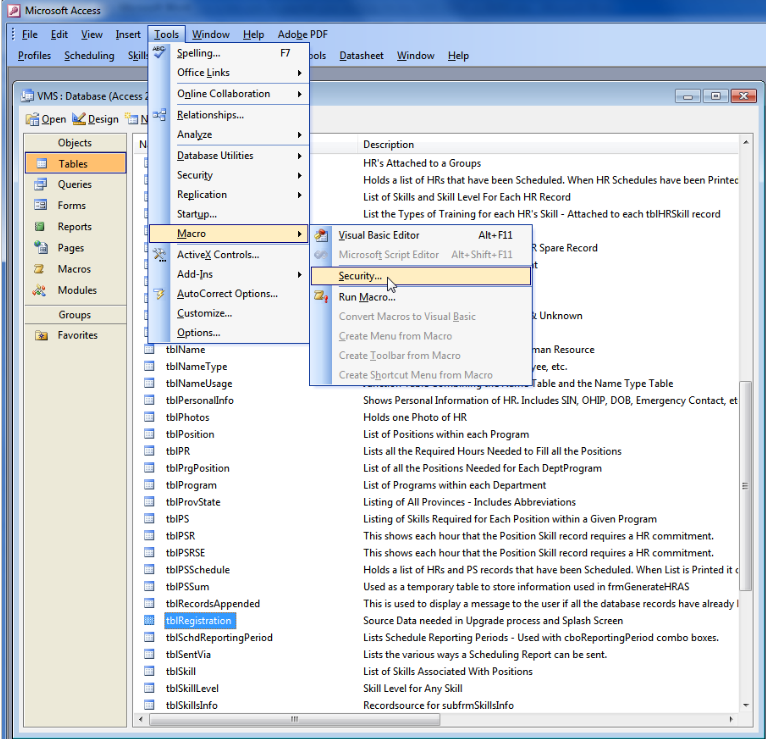Choose Run Macro... menu item
Viewport: 766px width, 739px height.
(421, 297)
